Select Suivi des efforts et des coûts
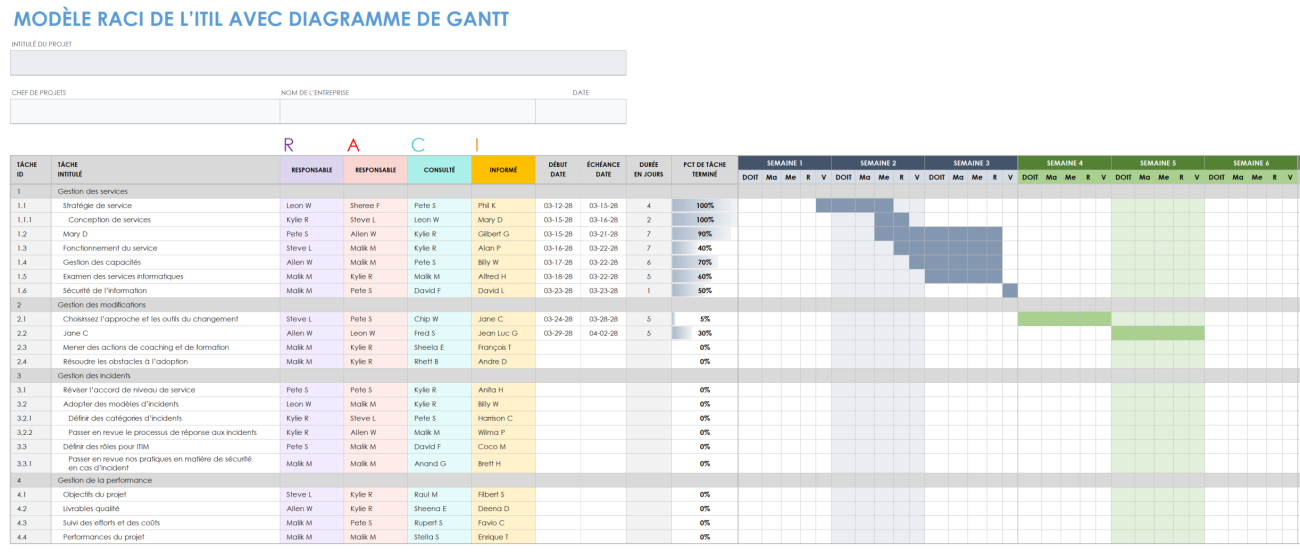Screen dimensions: 1300x552 click(x=165, y=522)
